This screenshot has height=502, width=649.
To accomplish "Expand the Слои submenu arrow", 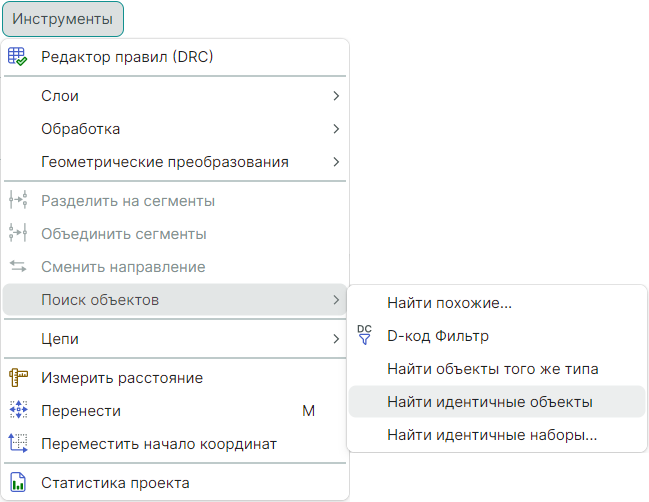I will [336, 96].
